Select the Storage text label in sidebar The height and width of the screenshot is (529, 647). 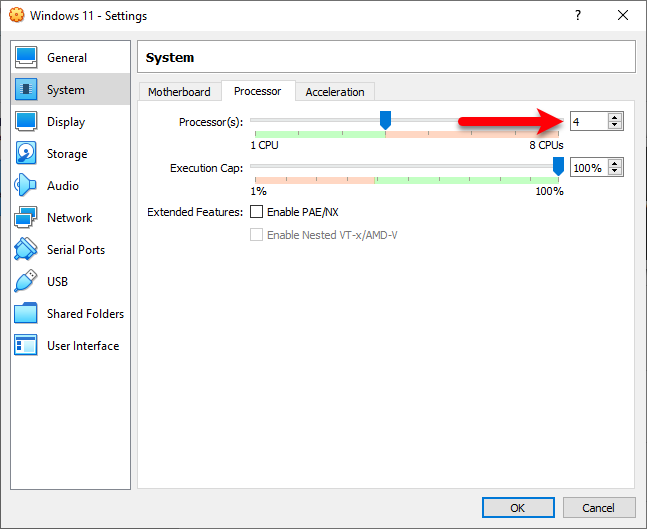pos(67,154)
